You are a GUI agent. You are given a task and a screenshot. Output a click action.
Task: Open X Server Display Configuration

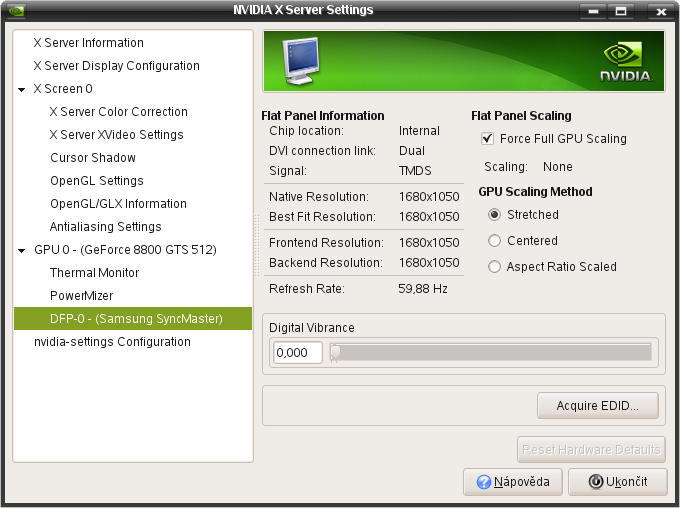(x=117, y=66)
